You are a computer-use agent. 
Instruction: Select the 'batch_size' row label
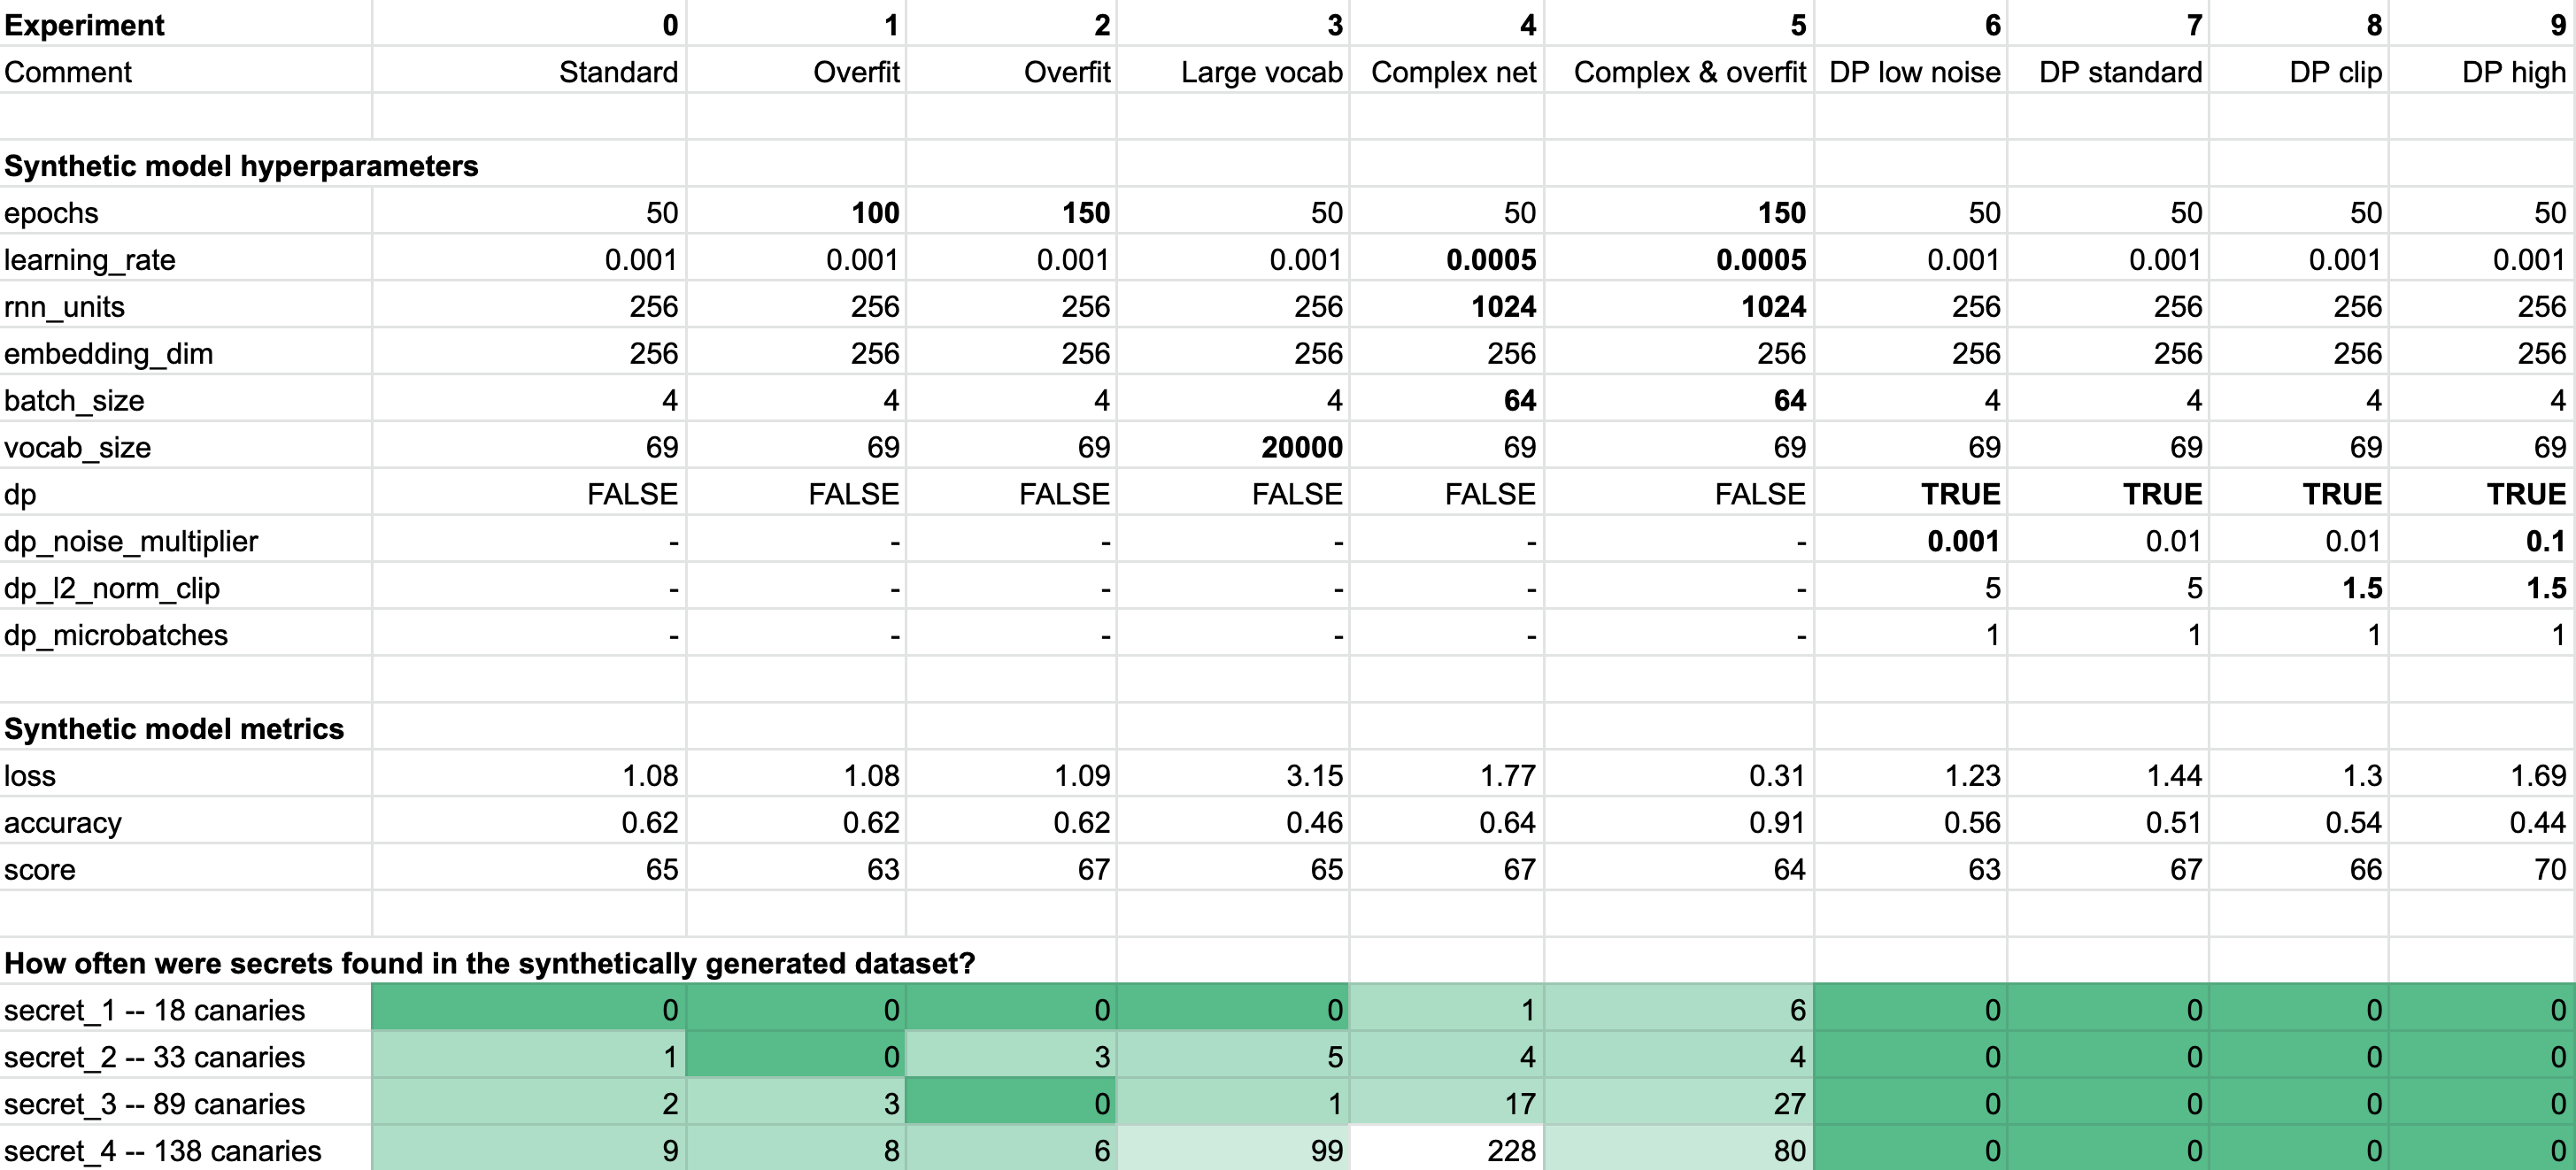point(186,400)
